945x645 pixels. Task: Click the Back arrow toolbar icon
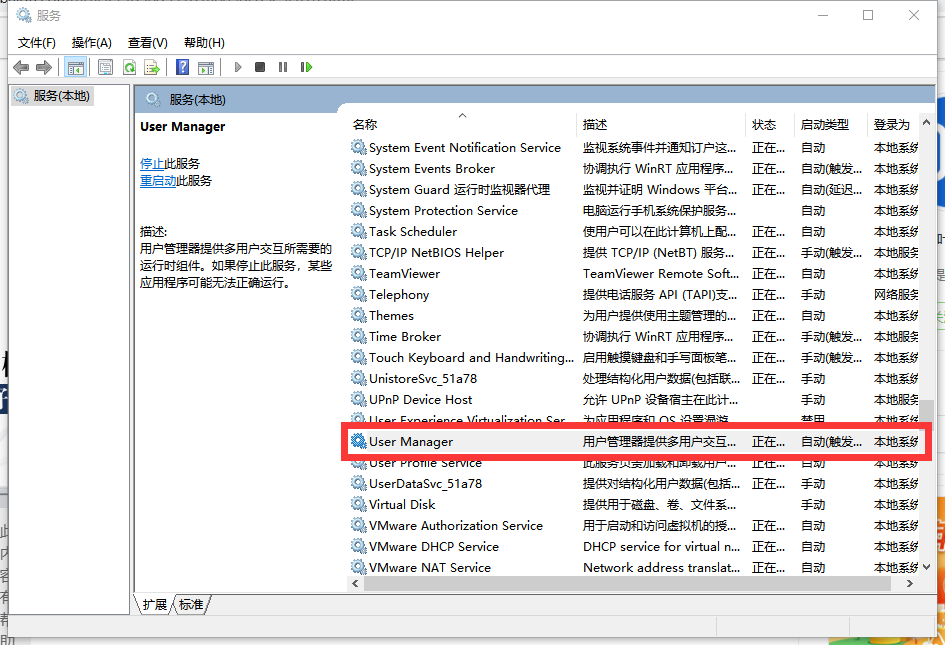point(21,67)
